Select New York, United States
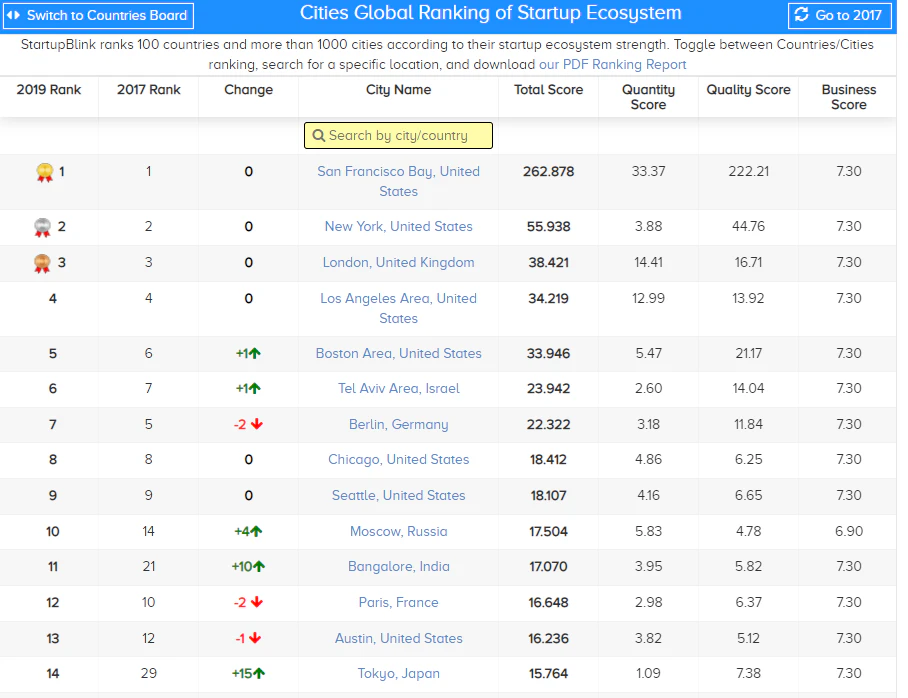This screenshot has height=698, width=908. 399,227
